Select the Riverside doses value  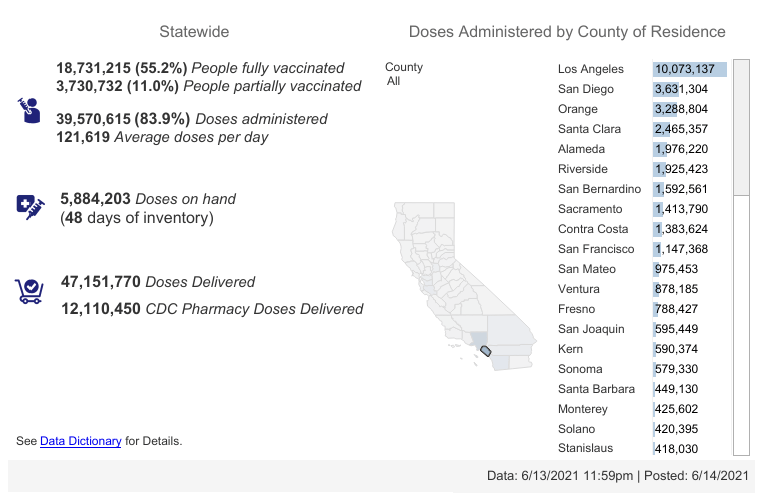[x=683, y=169]
